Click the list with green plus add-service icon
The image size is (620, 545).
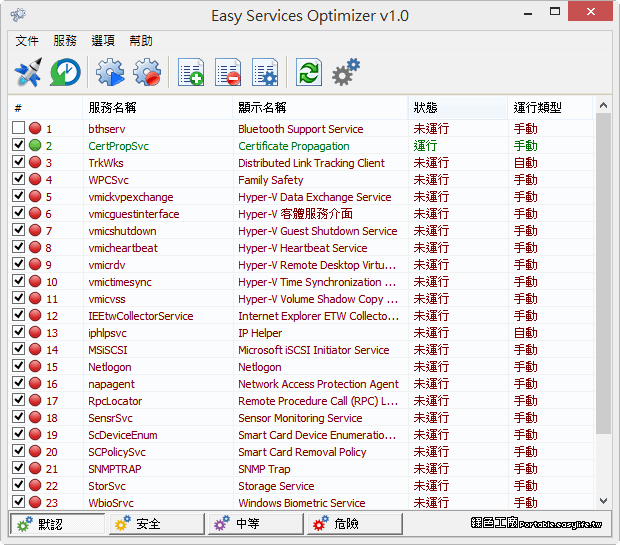pos(191,72)
